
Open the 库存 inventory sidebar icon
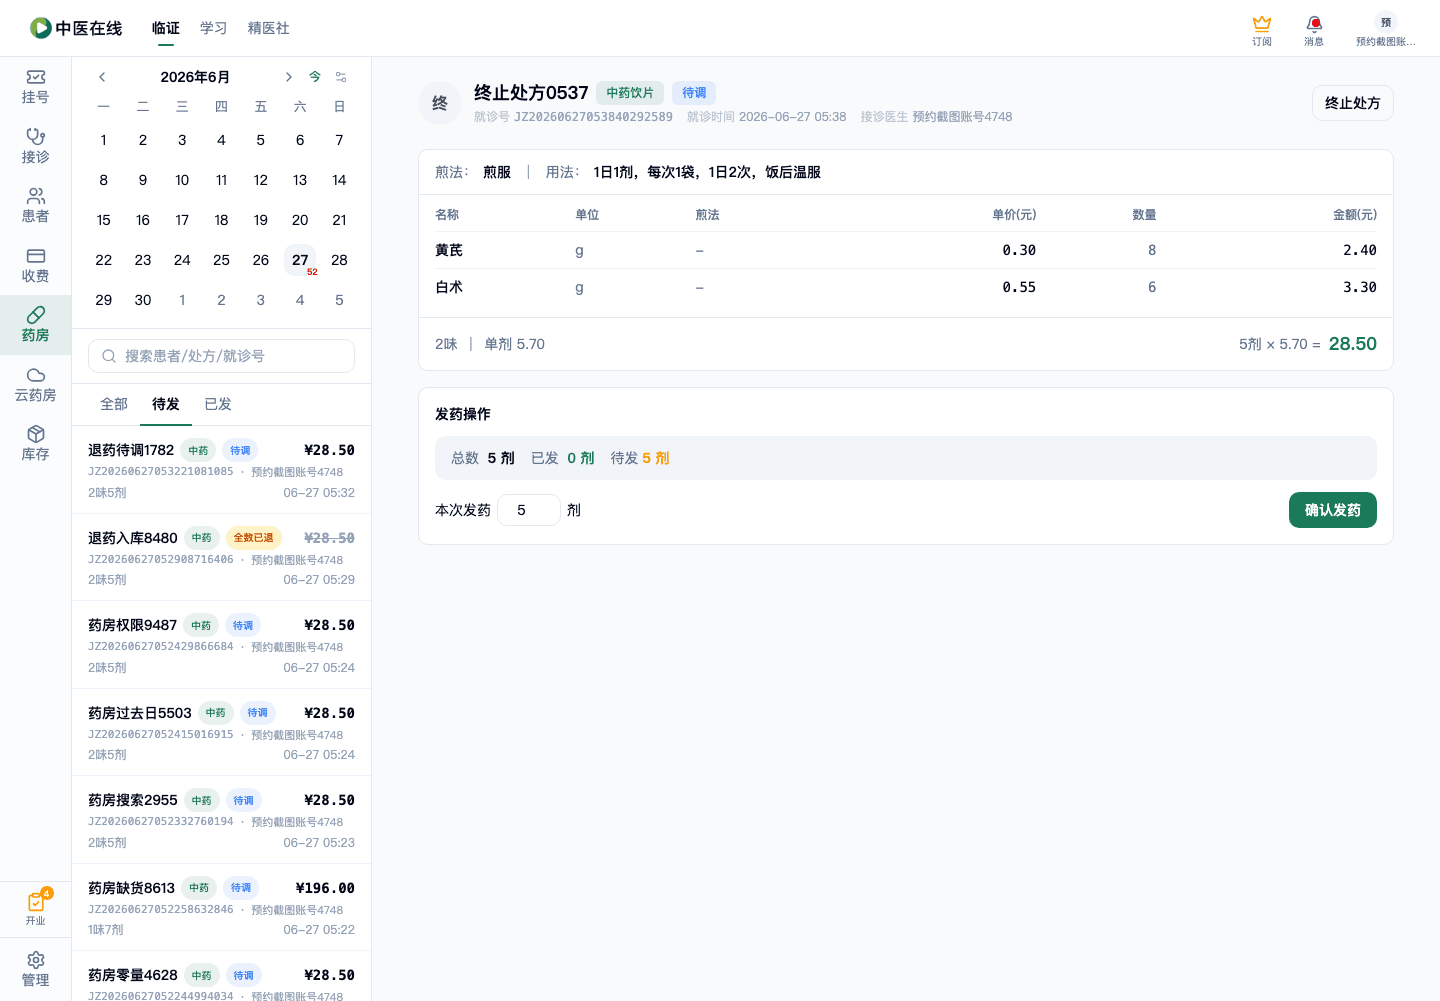(x=35, y=444)
